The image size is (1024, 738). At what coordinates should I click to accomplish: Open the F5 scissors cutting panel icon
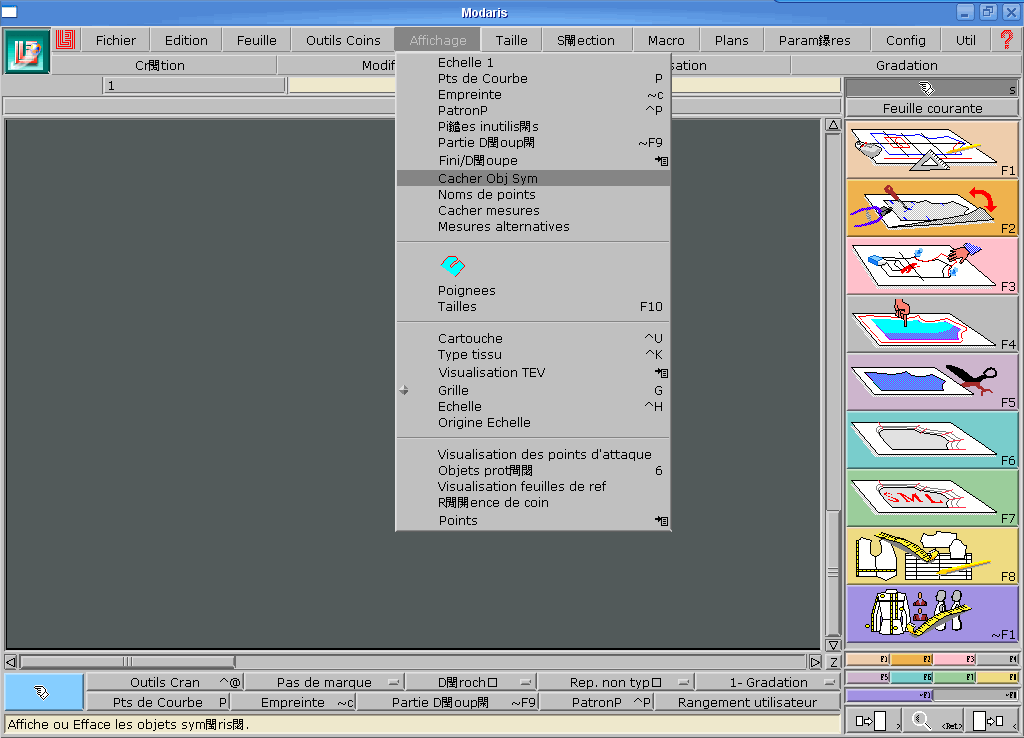pyautogui.click(x=932, y=382)
